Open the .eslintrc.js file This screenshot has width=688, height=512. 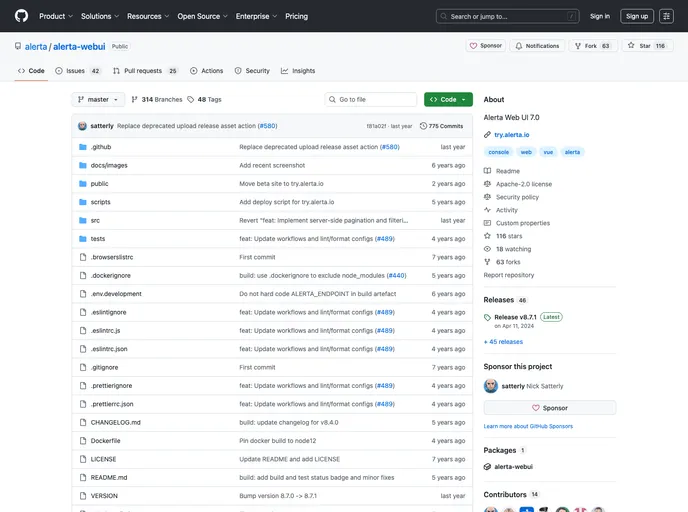105,331
